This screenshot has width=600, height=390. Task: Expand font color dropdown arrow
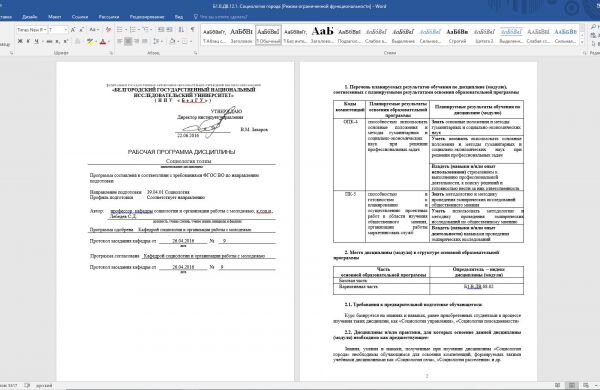click(109, 41)
